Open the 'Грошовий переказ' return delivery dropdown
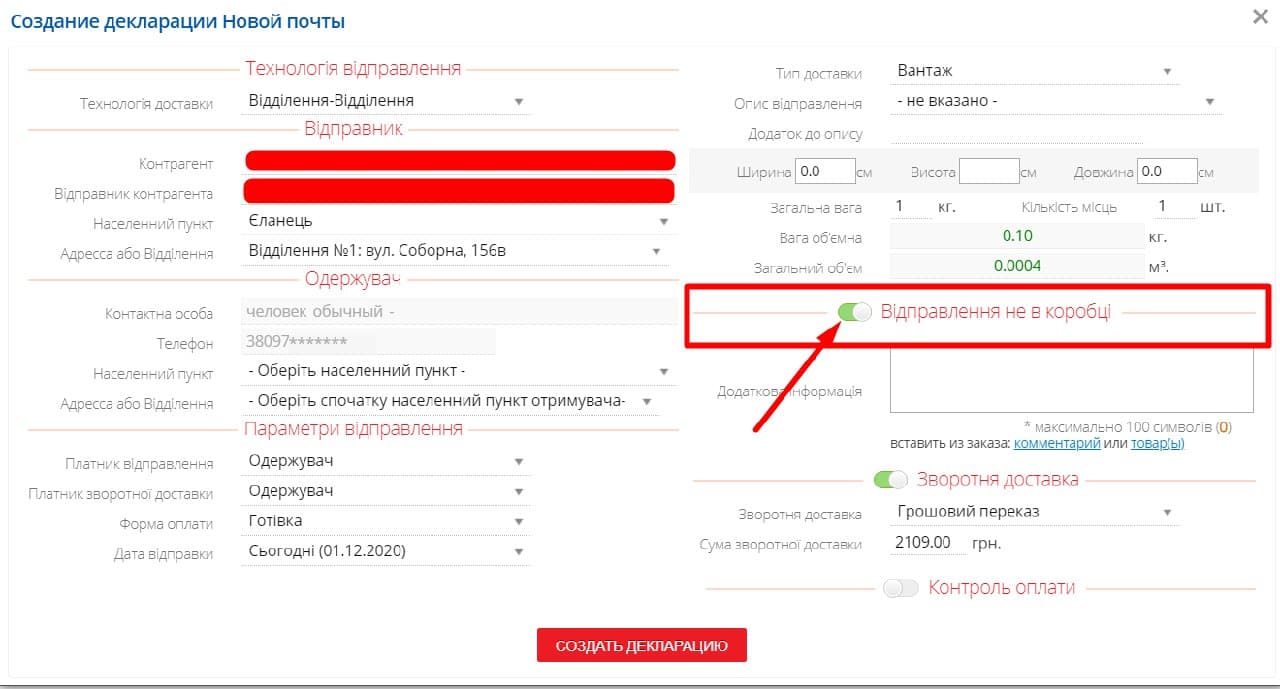The width and height of the screenshot is (1280, 689). point(1034,512)
